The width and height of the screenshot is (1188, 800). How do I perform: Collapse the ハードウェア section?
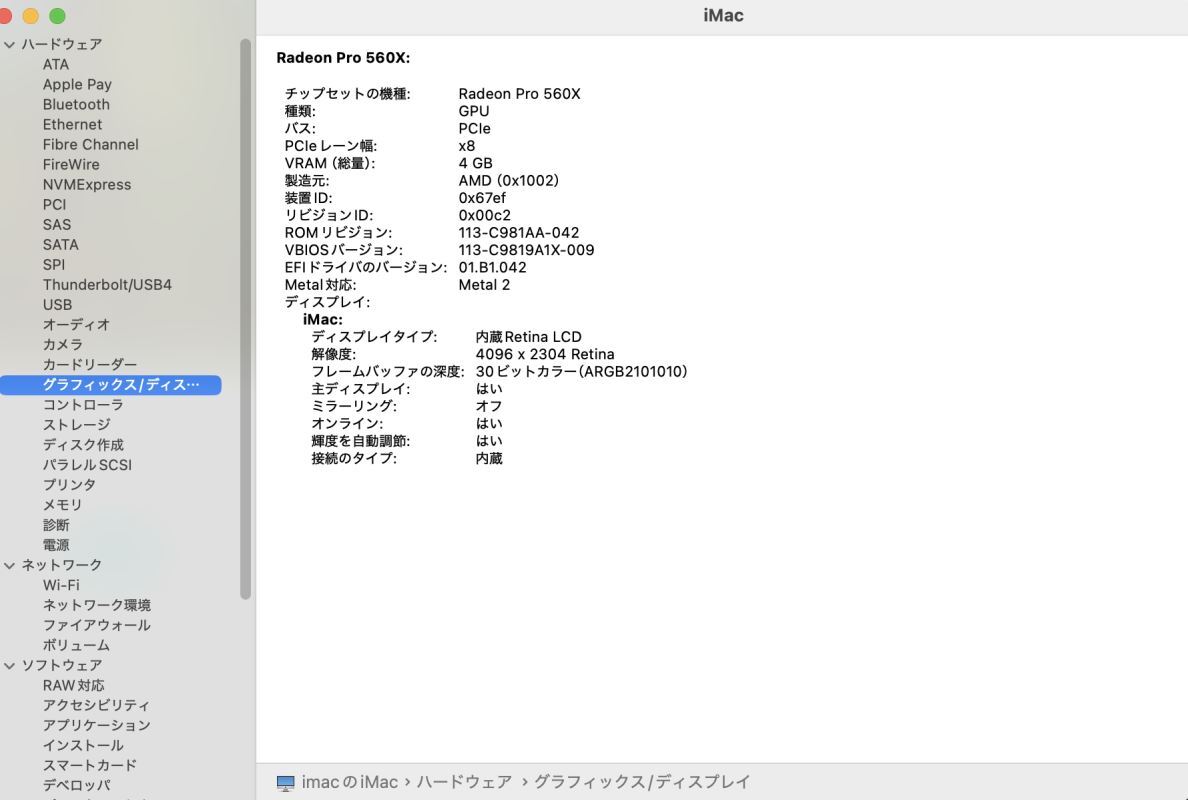pyautogui.click(x=10, y=45)
